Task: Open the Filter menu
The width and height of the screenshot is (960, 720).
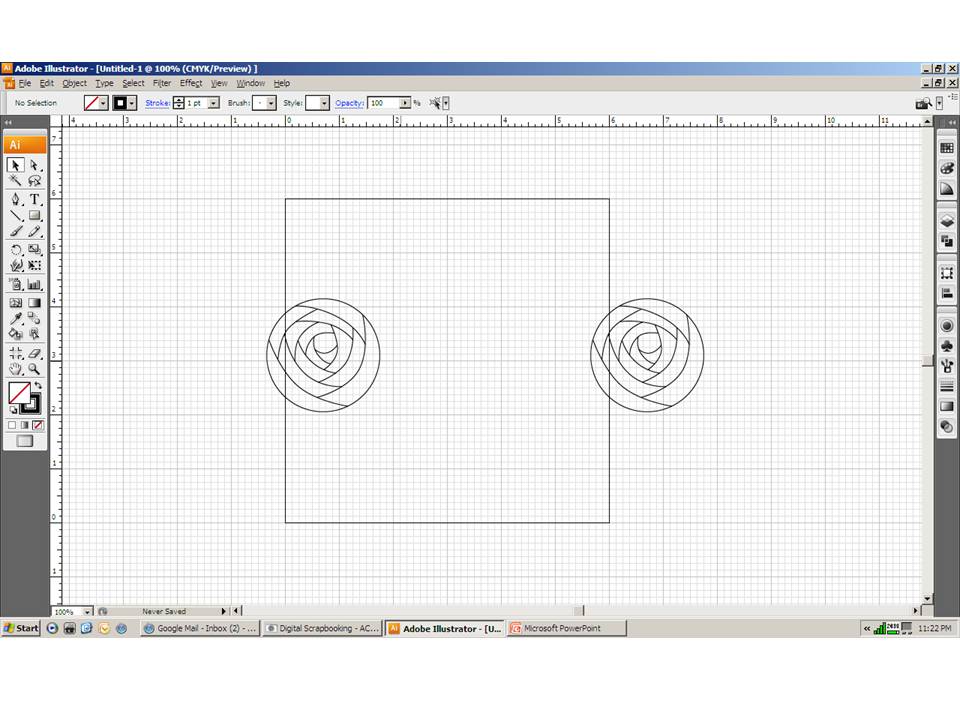Action: 161,83
